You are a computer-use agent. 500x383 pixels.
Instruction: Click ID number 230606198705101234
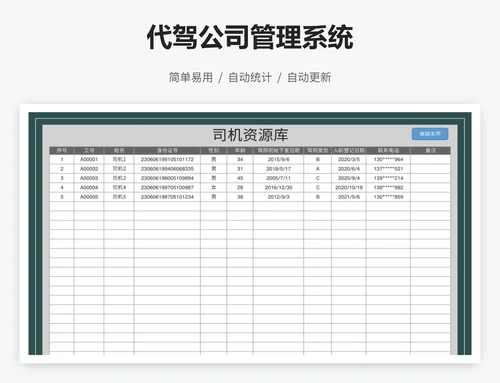[167, 197]
